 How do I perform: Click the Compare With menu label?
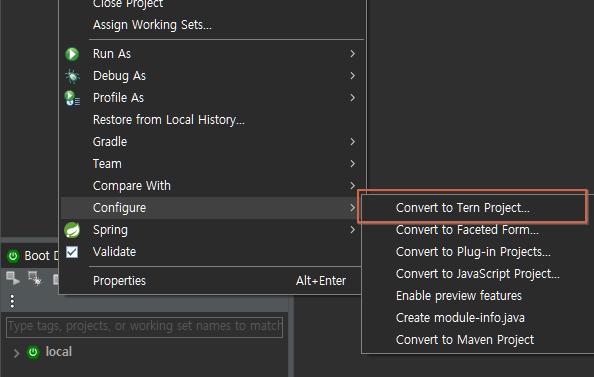(x=132, y=186)
